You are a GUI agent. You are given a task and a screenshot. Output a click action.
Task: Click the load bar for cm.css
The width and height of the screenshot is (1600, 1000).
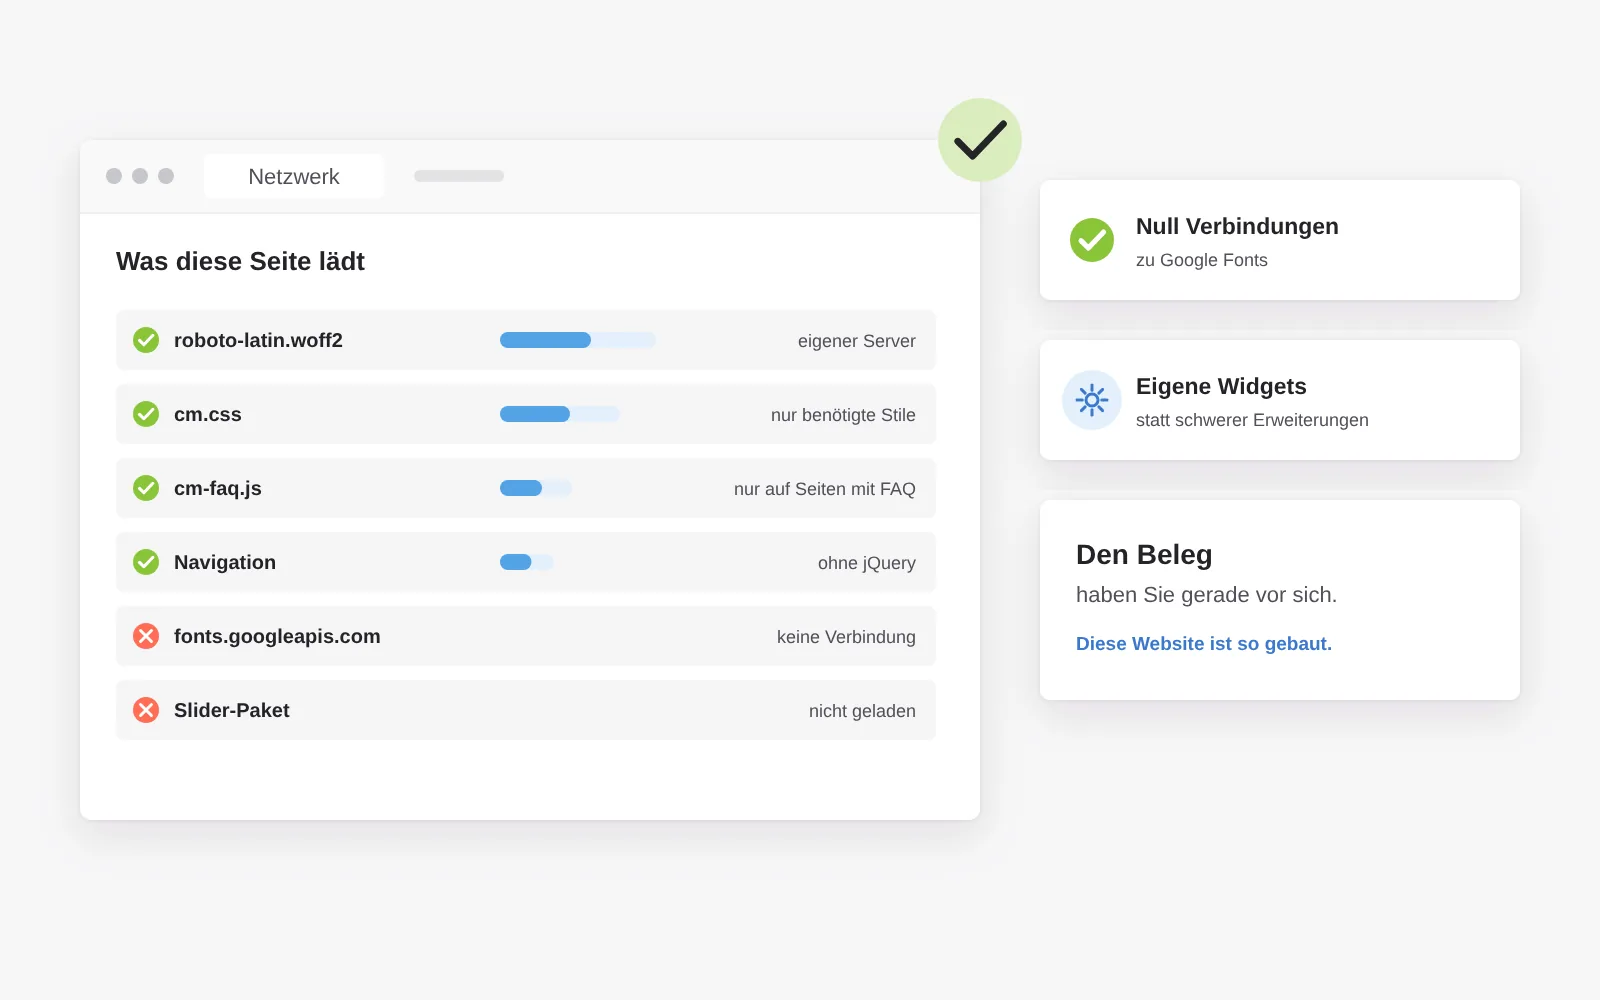coord(560,414)
